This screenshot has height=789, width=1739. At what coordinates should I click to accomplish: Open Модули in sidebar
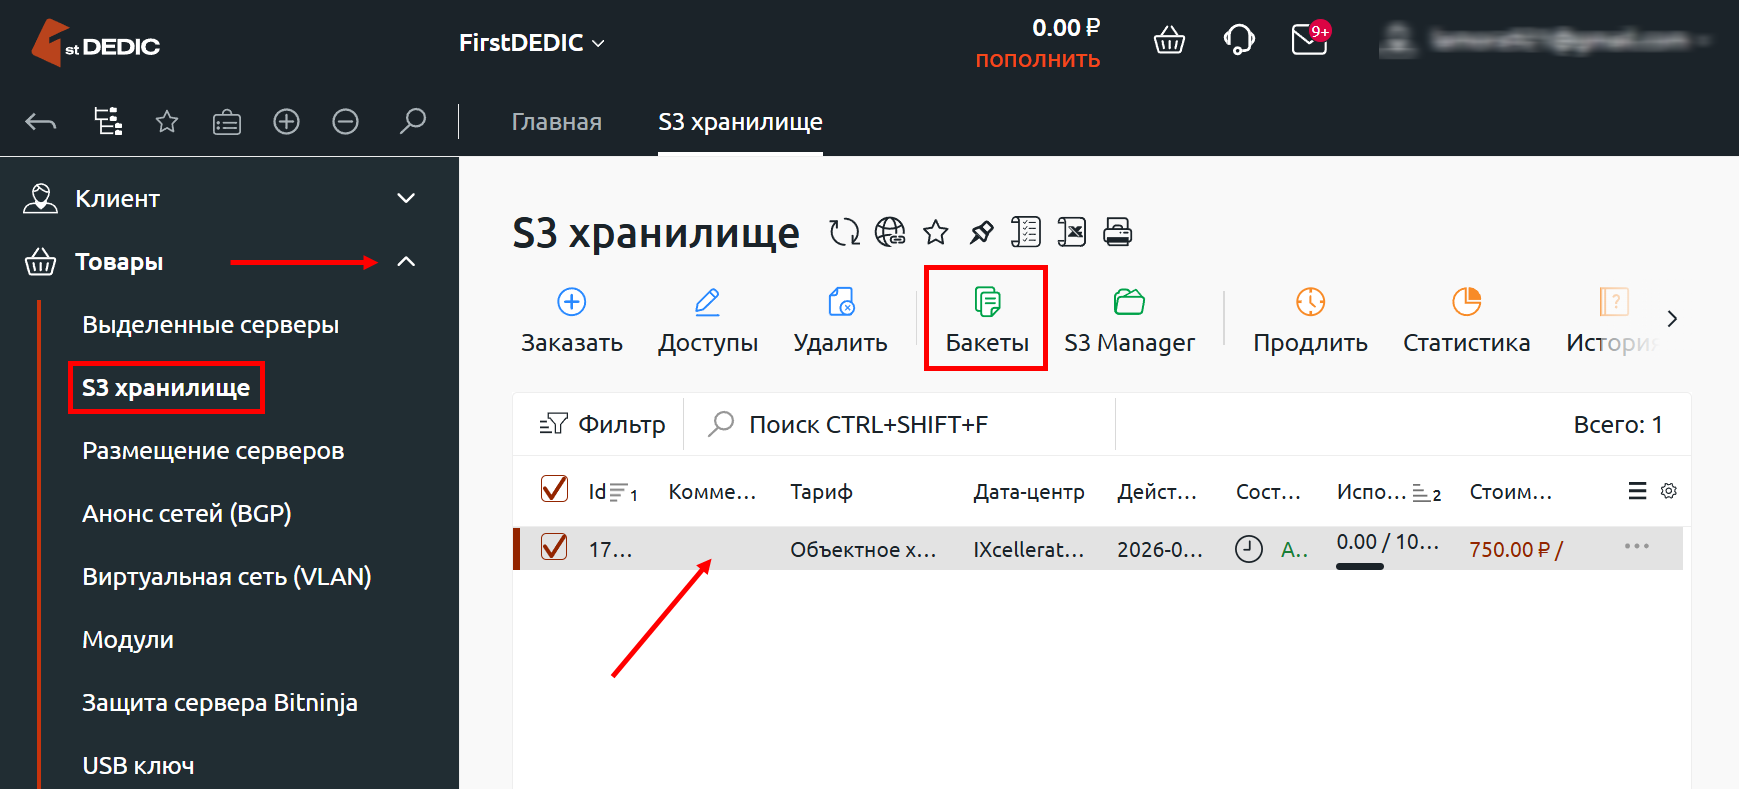(x=128, y=640)
